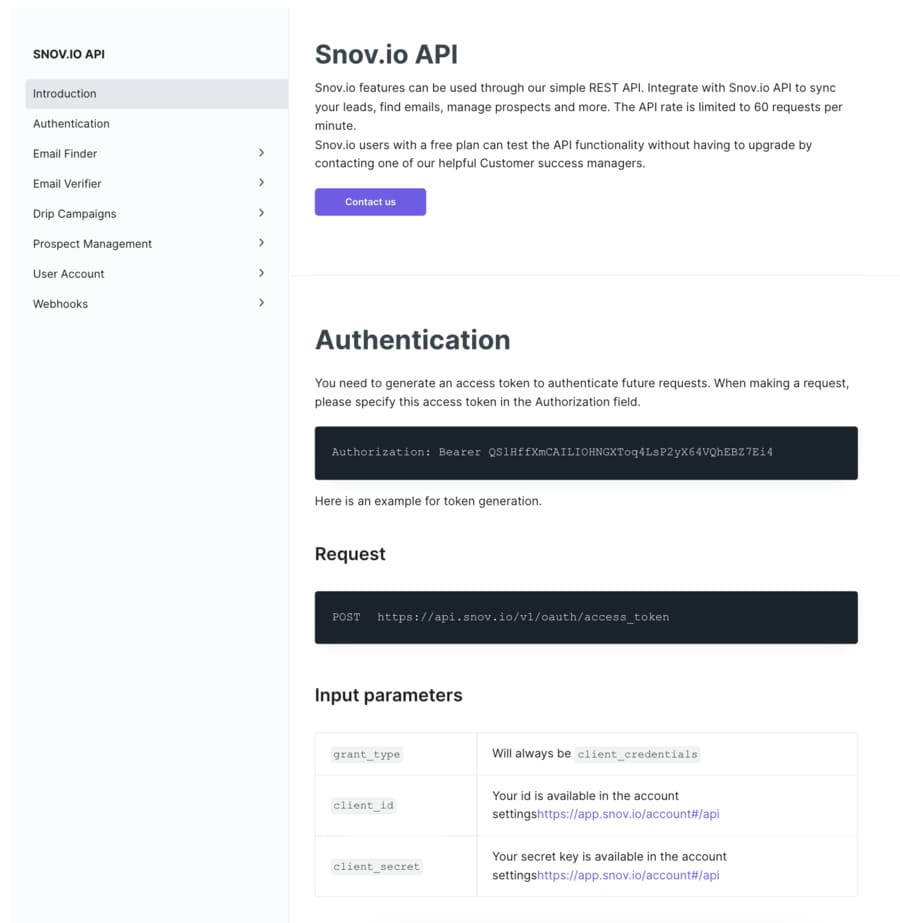Expand the User Account section
This screenshot has height=923, width=900.
[x=261, y=273]
